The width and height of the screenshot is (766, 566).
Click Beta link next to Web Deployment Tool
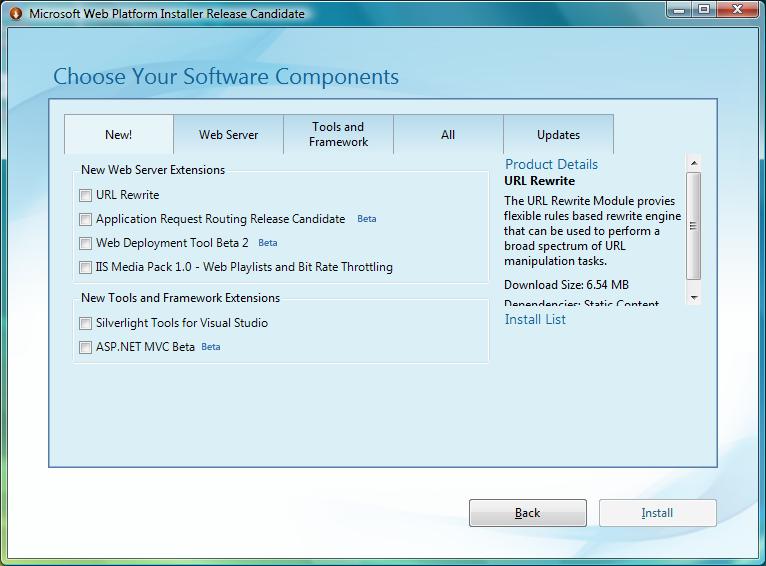coord(267,243)
